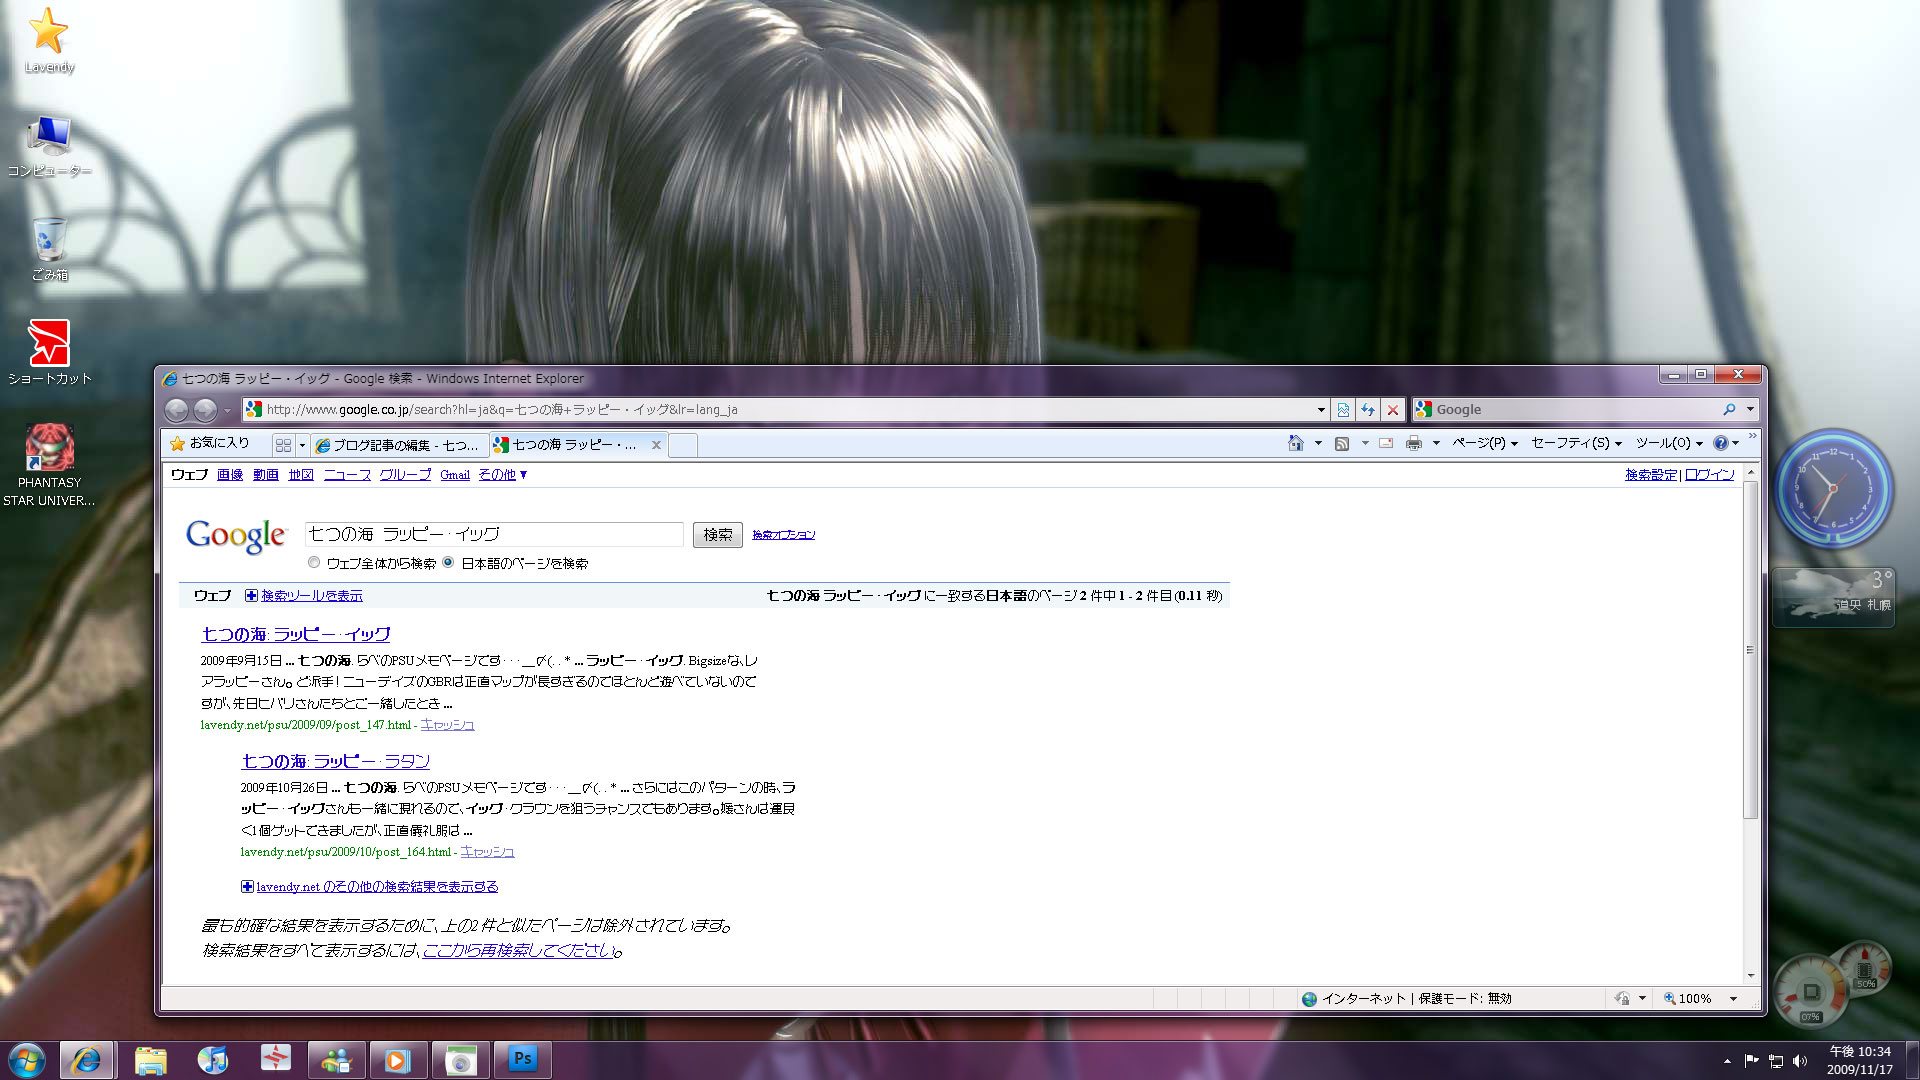Screen dimensions: 1920x1080
Task: Open the Mirror's Edge shortcut desktop icon
Action: pyautogui.click(x=49, y=352)
